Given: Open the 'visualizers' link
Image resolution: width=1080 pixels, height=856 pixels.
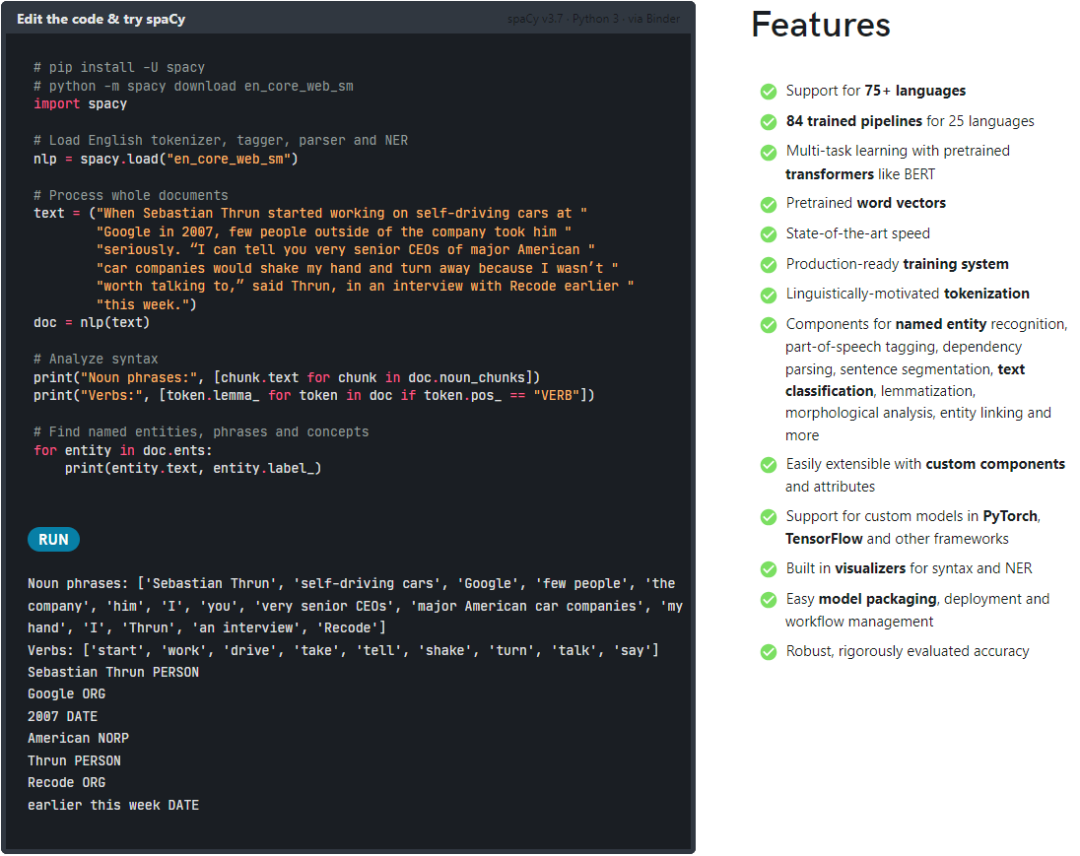Looking at the screenshot, I should [x=870, y=569].
